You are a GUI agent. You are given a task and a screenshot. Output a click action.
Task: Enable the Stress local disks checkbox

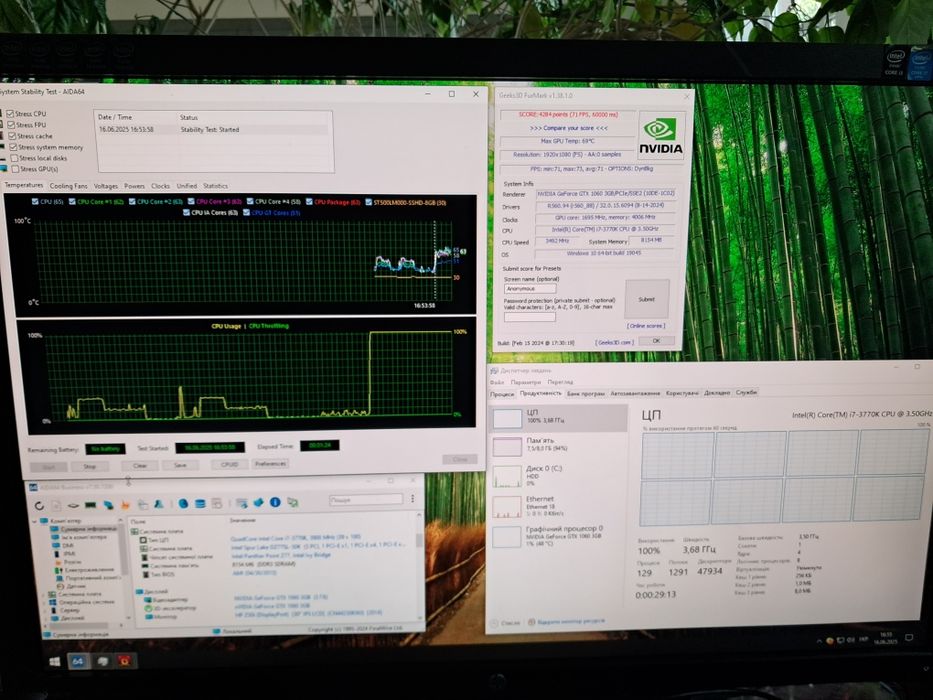point(14,158)
